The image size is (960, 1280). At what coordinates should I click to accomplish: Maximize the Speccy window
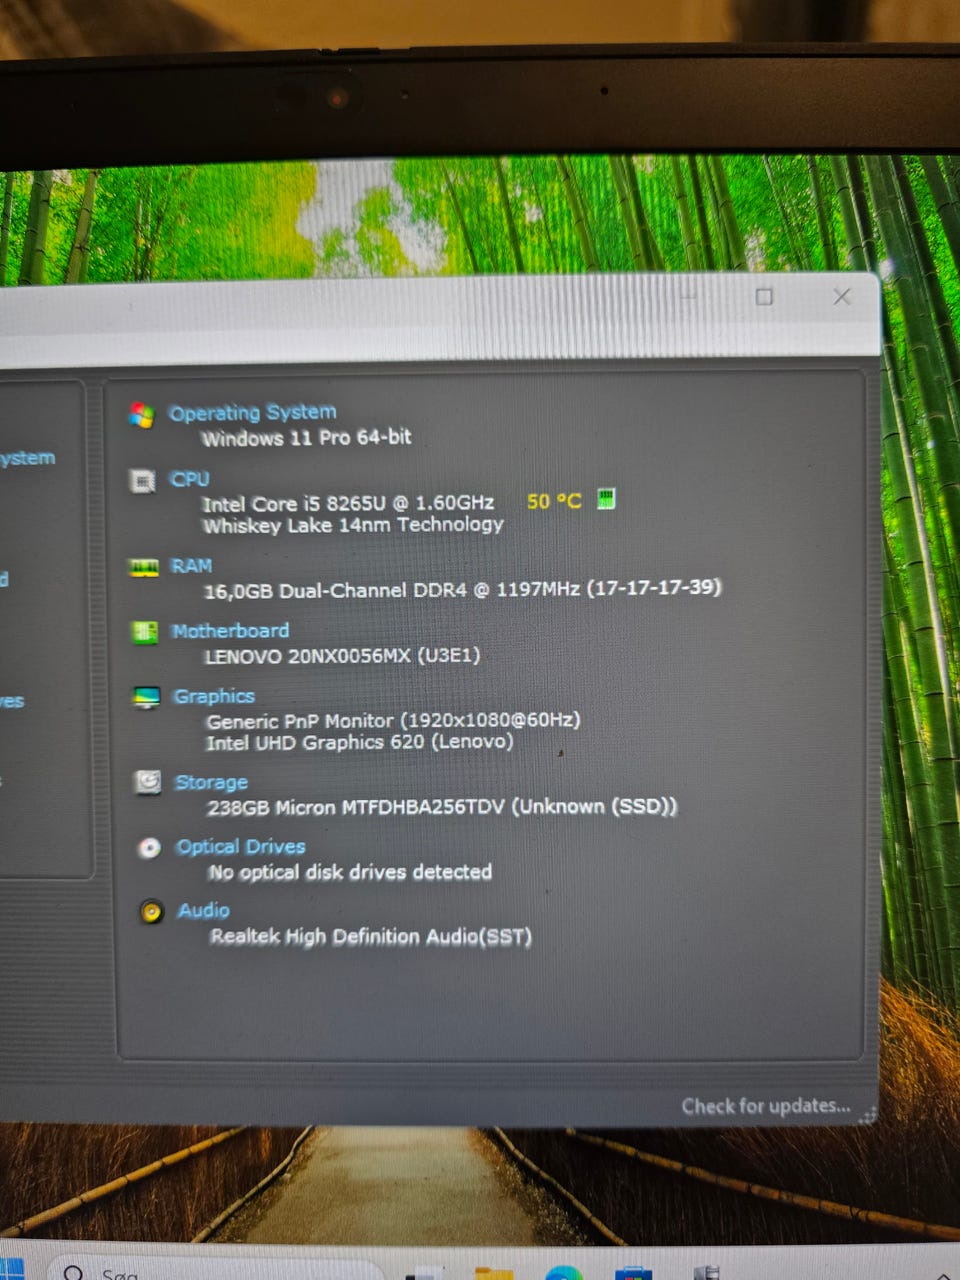[x=764, y=297]
